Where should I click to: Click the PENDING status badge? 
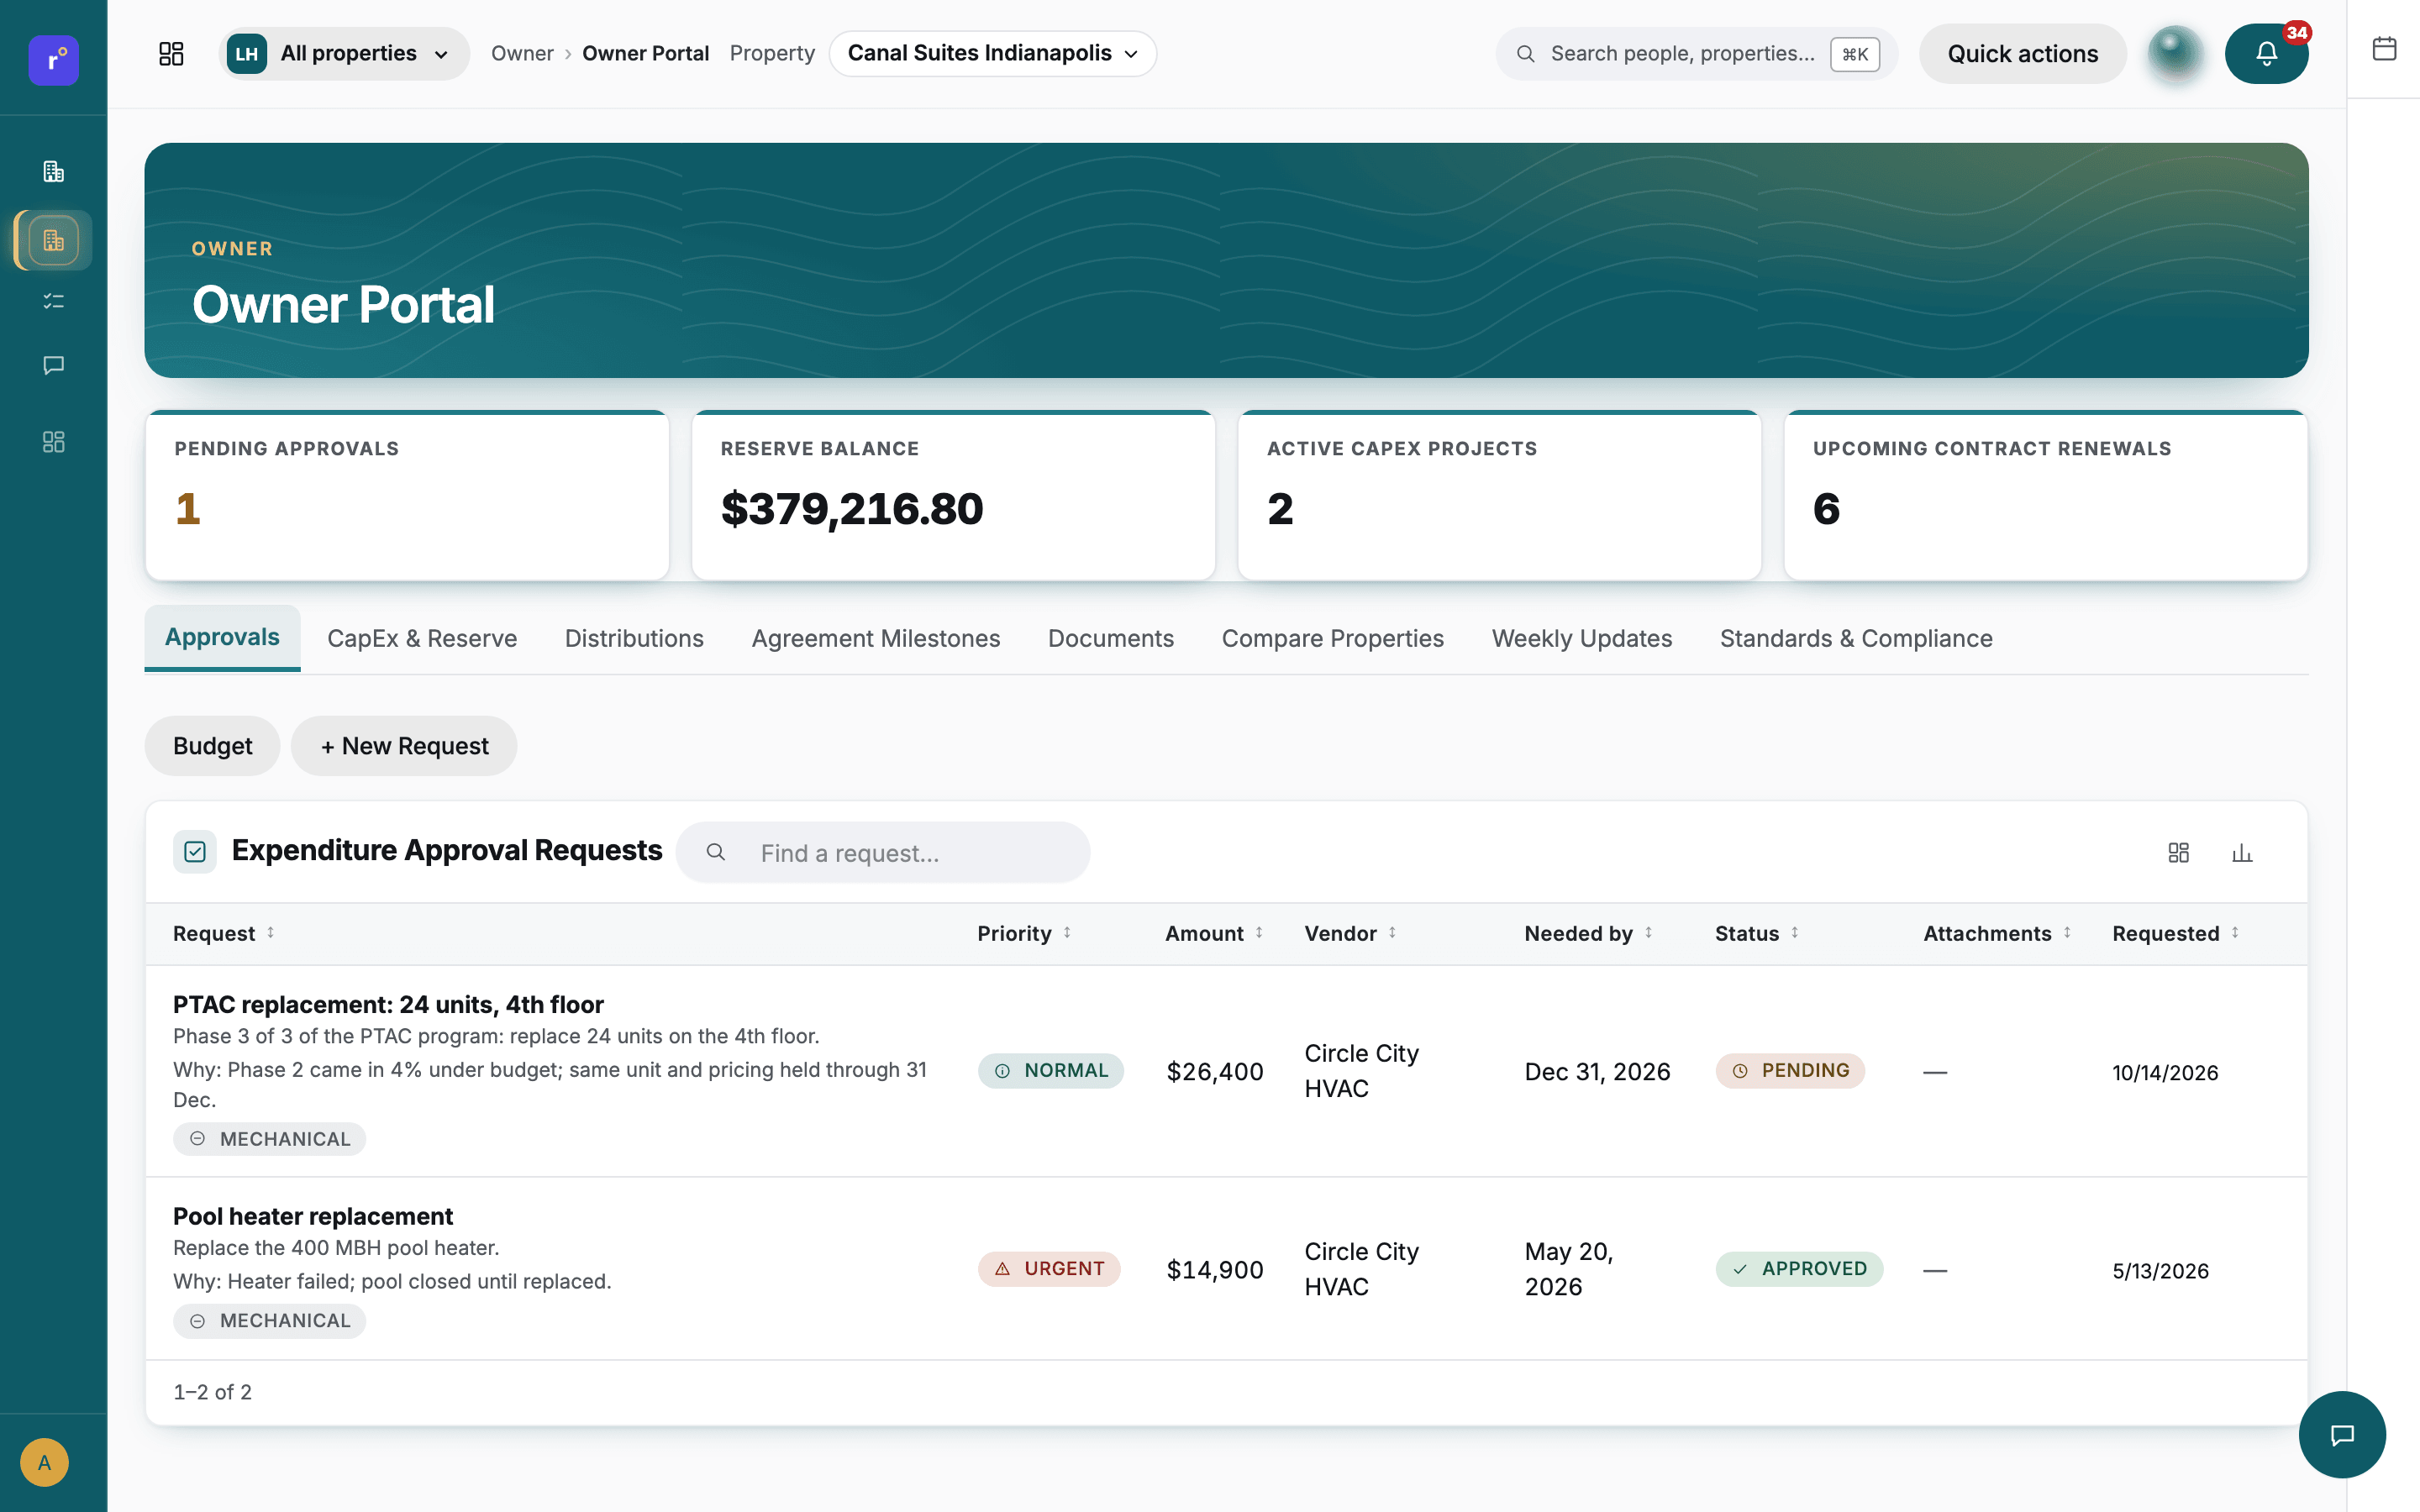point(1790,1071)
